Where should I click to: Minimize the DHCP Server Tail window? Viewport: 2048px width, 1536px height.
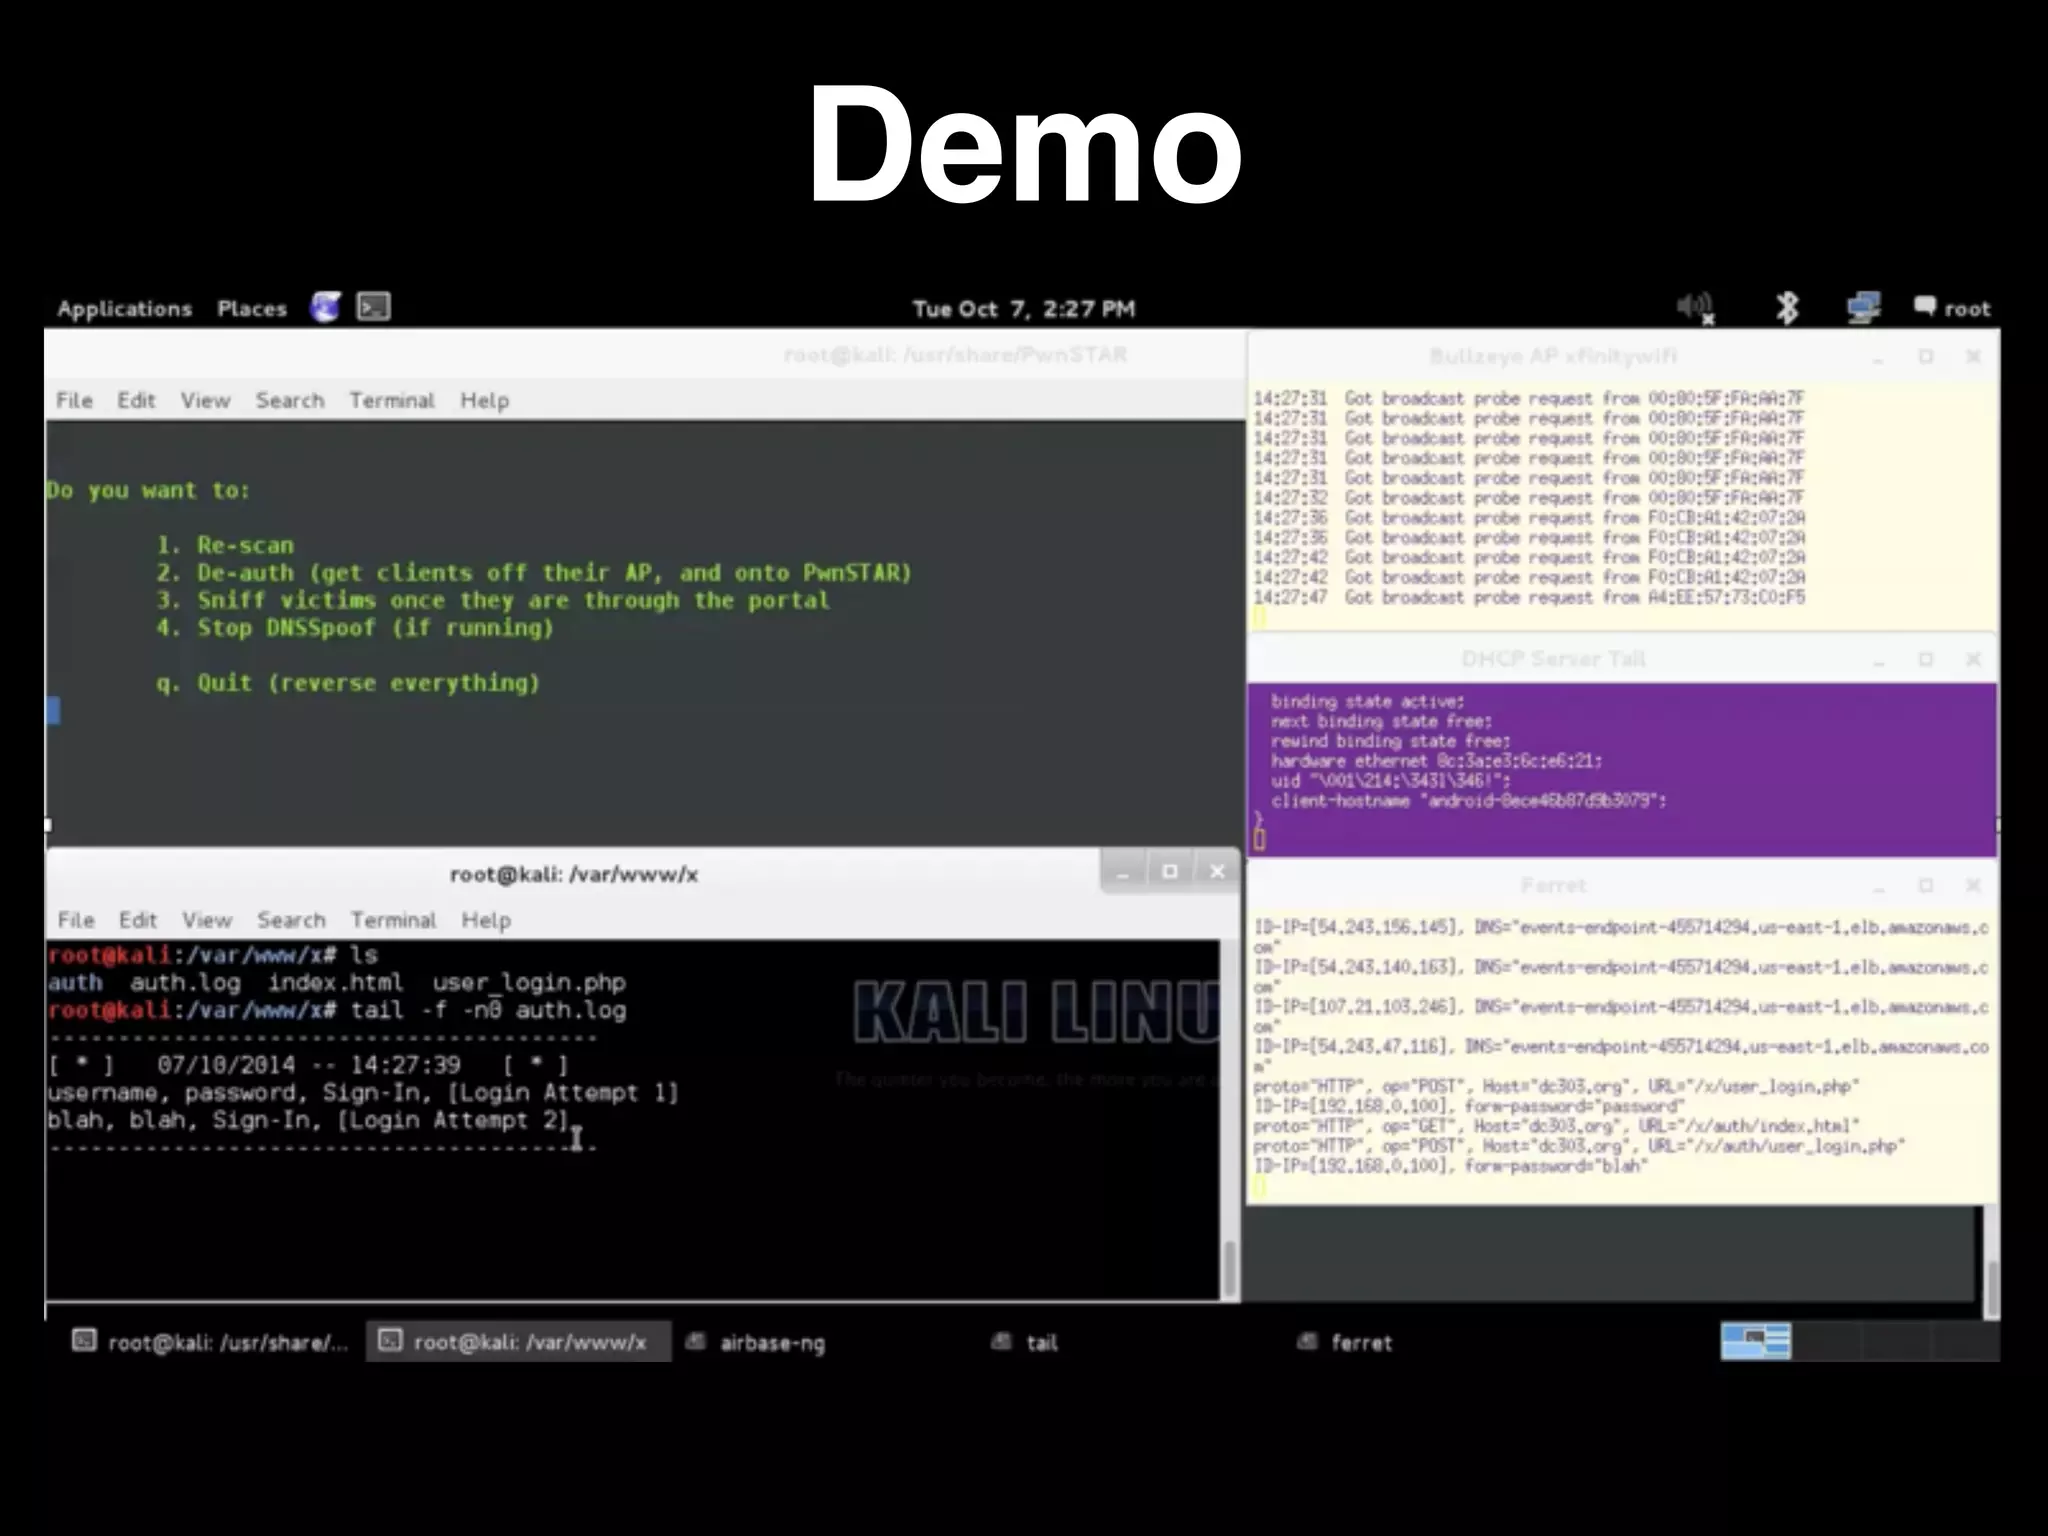click(1878, 660)
